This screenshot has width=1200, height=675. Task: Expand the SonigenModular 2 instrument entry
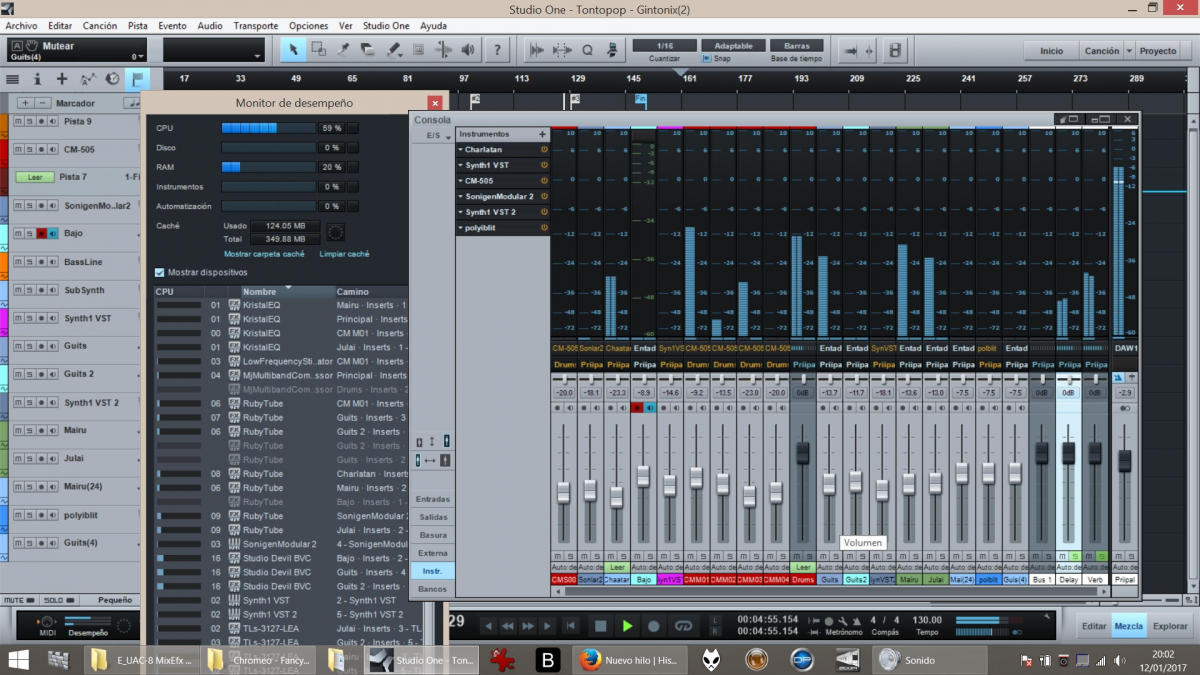point(461,196)
